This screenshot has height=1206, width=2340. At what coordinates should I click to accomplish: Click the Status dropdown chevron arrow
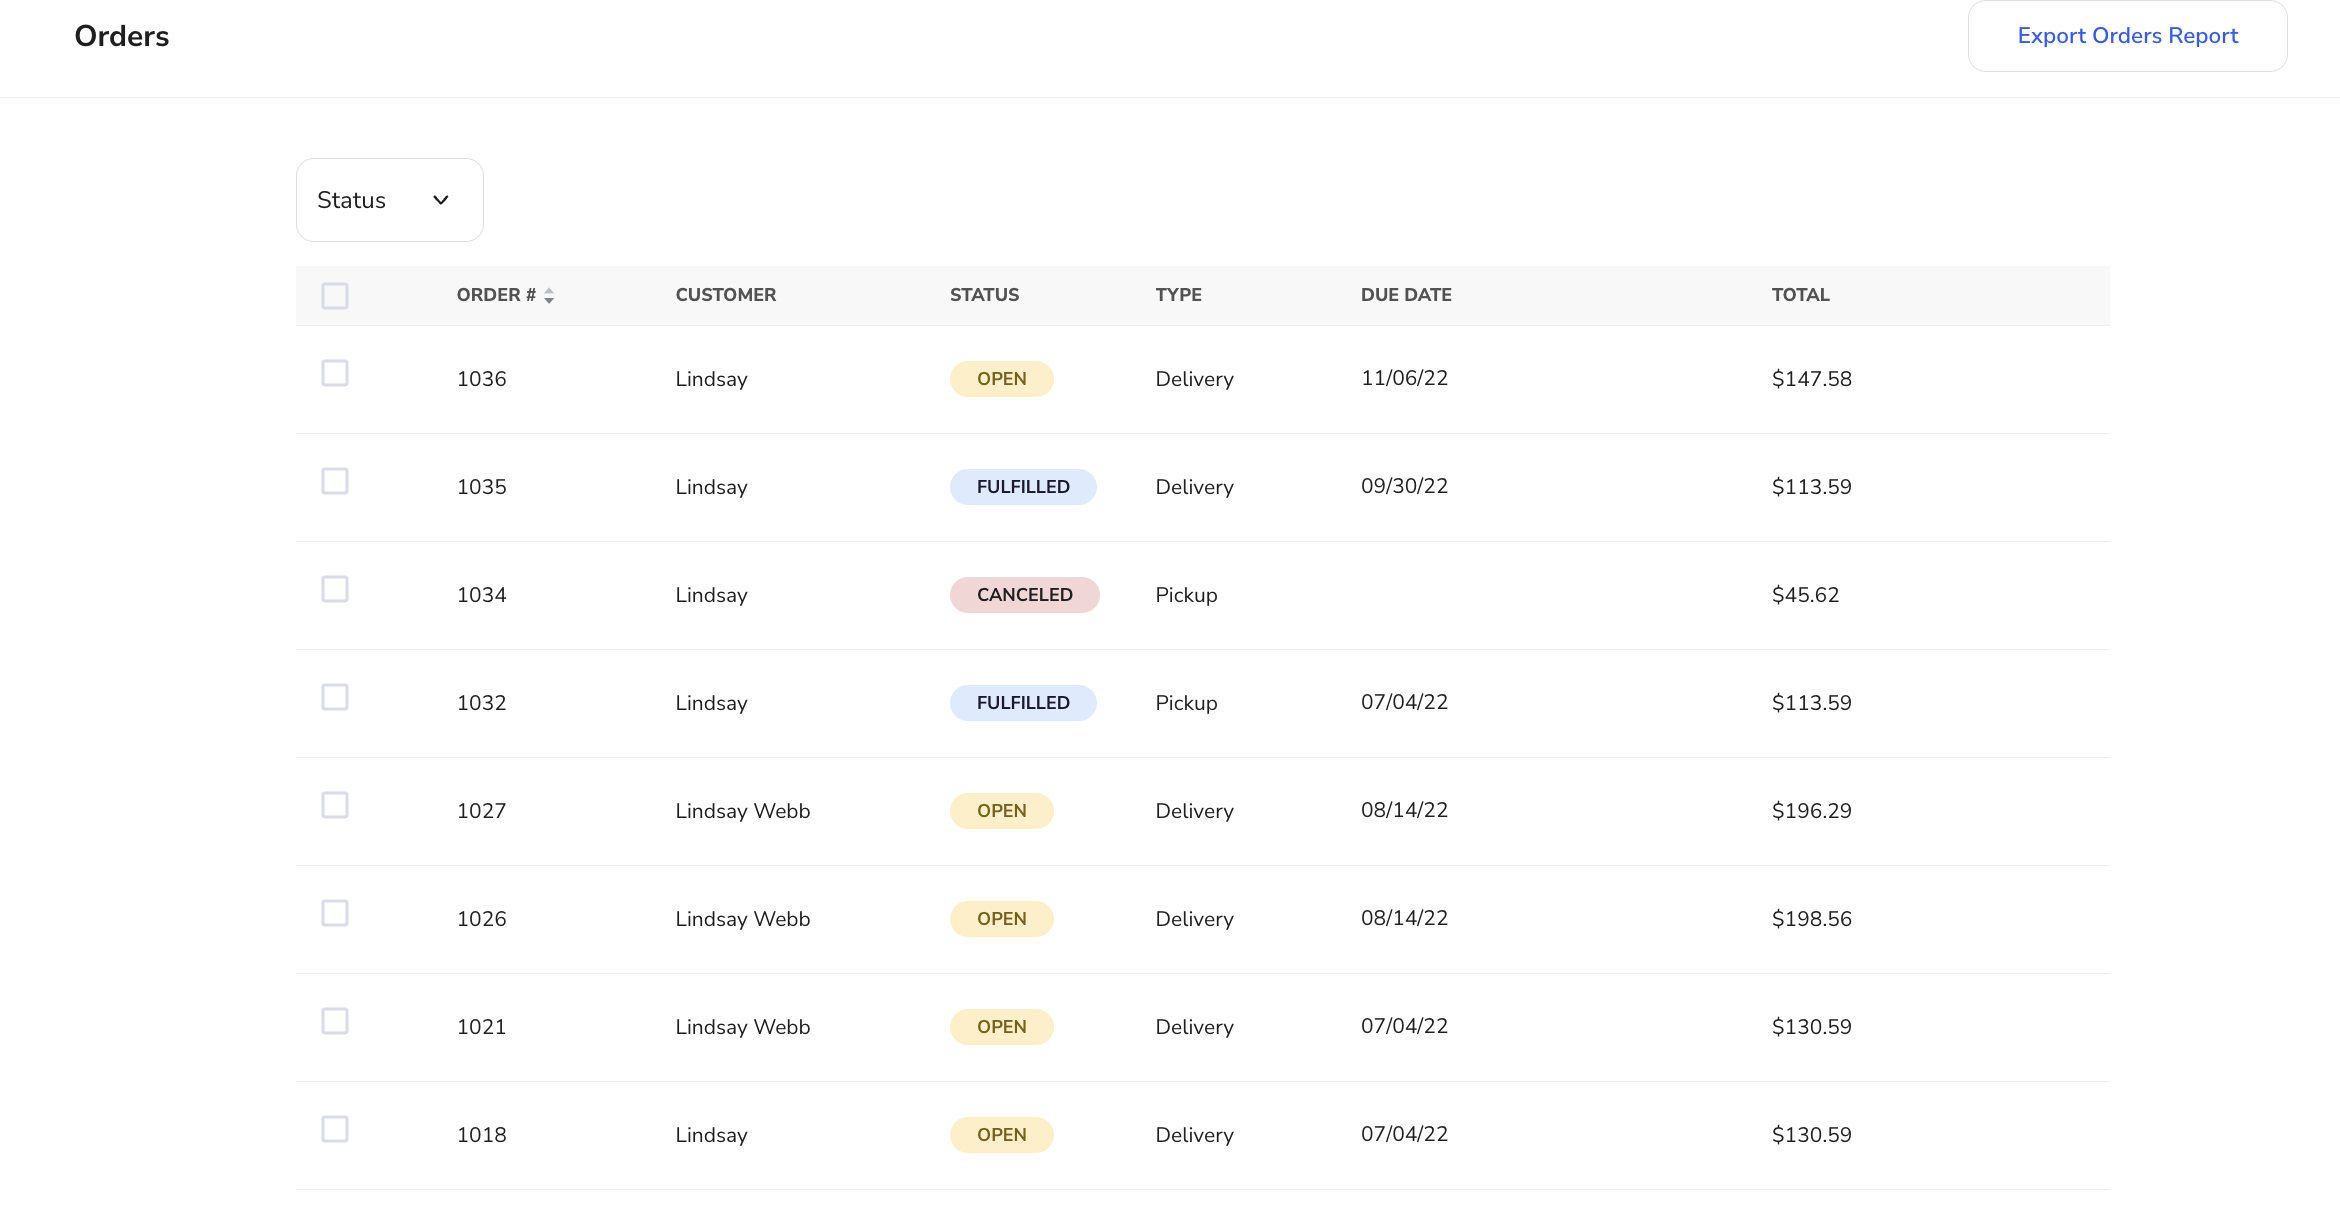point(441,200)
